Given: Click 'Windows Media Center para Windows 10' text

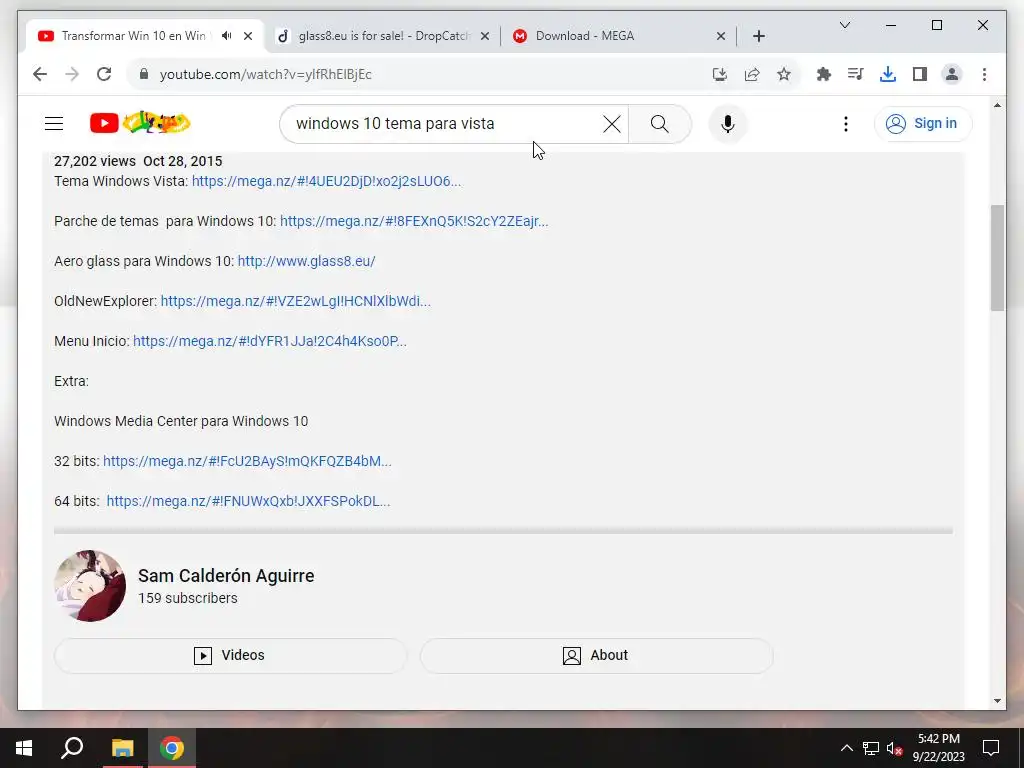Looking at the screenshot, I should tap(181, 421).
